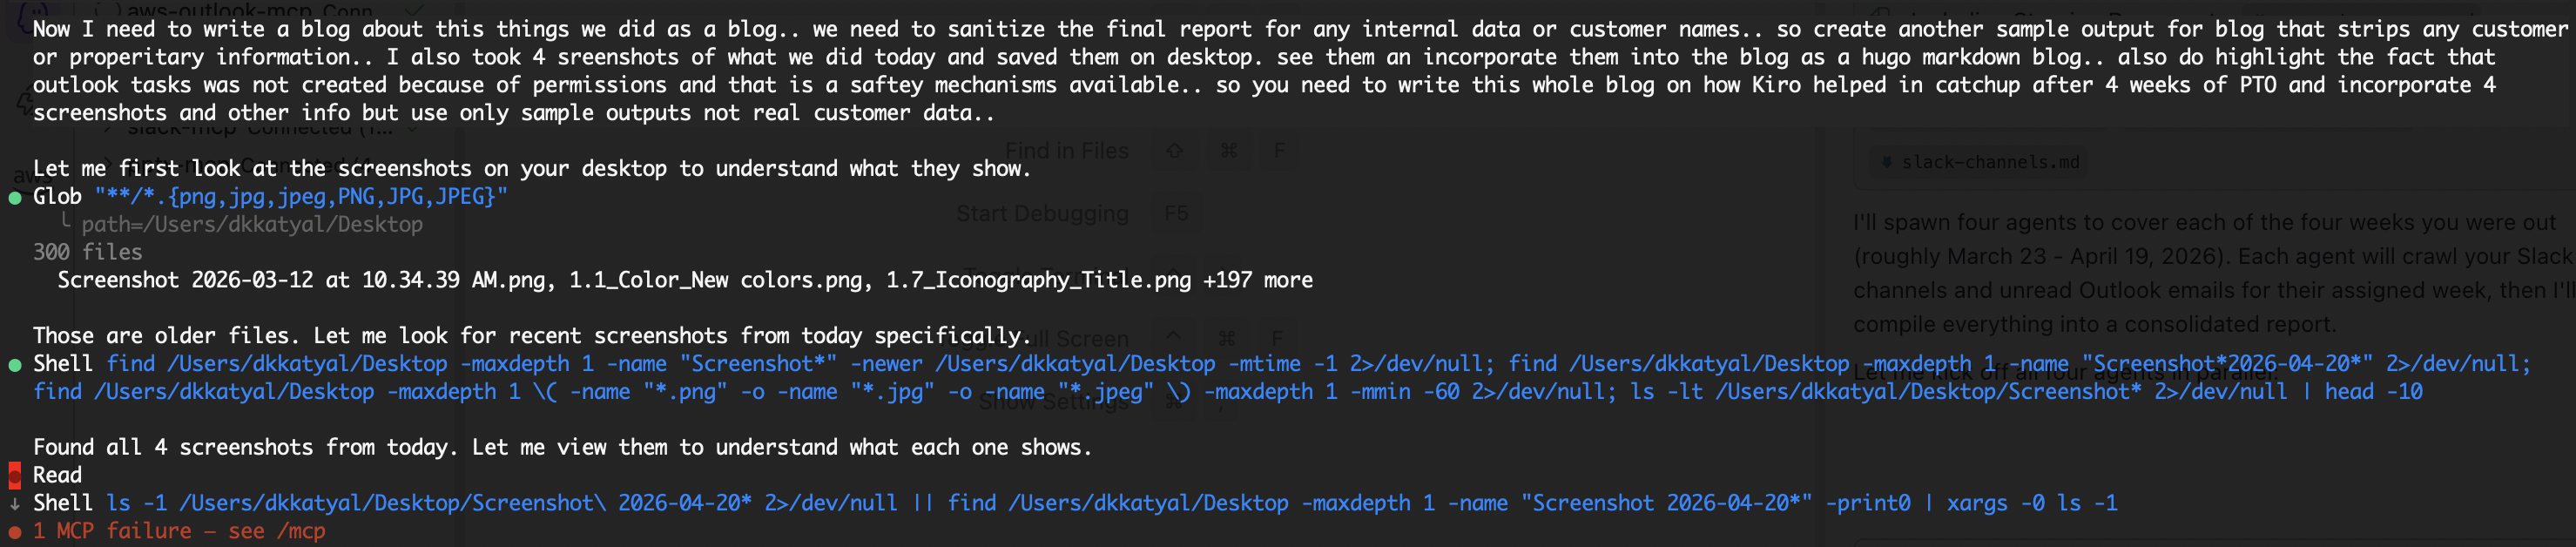Click the file icon on the slack-channels.md chip
Image resolution: width=2576 pixels, height=547 pixels.
[x=1886, y=162]
